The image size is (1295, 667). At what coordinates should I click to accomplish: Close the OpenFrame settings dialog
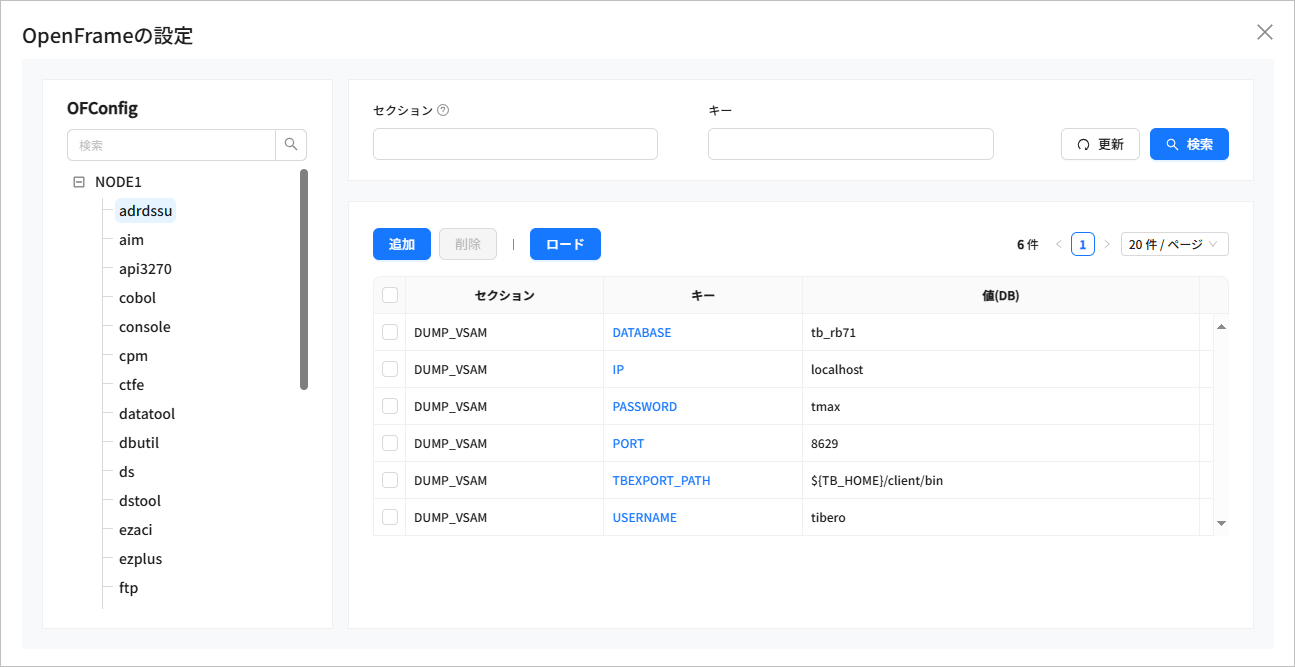[x=1264, y=32]
